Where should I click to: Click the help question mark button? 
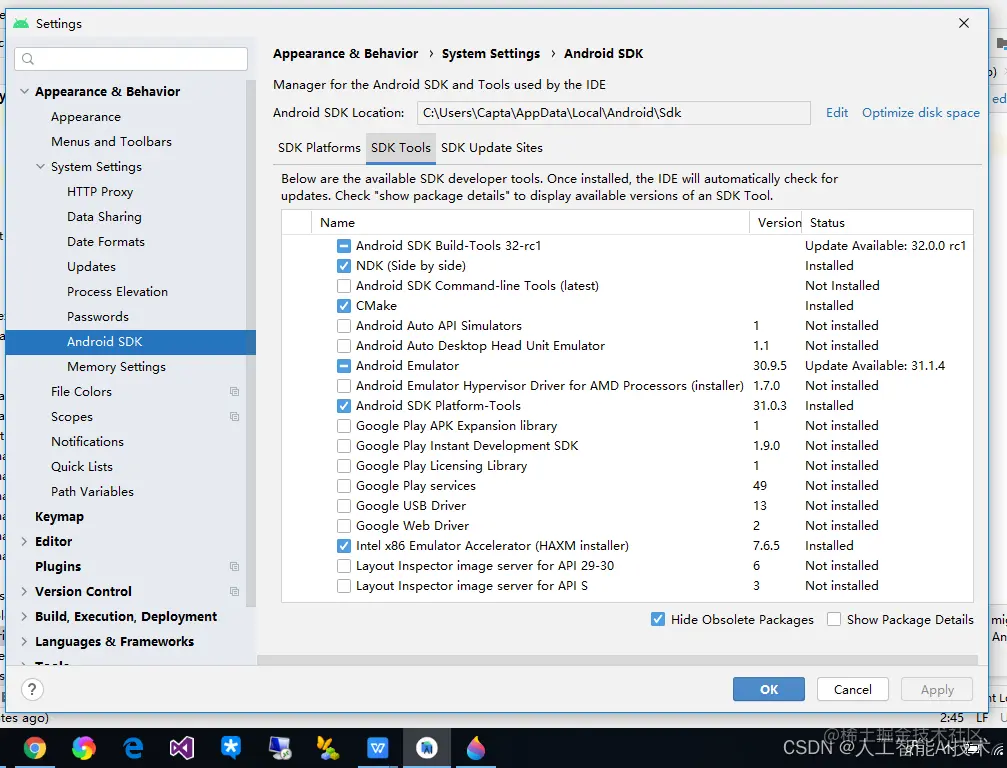point(32,690)
